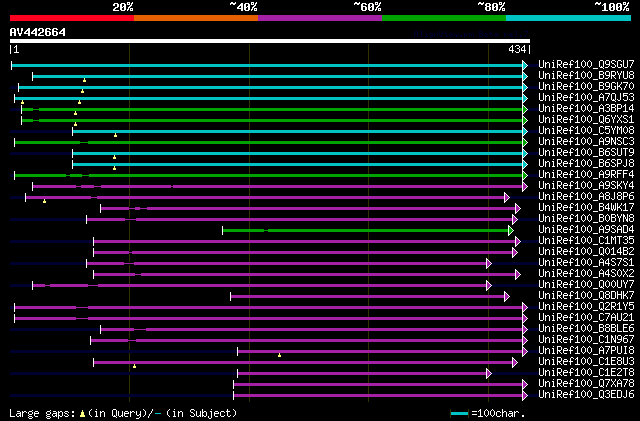Screen dimensions: 640x421
Task: Click the green ~80% identity legend segment
Action: coord(444,18)
